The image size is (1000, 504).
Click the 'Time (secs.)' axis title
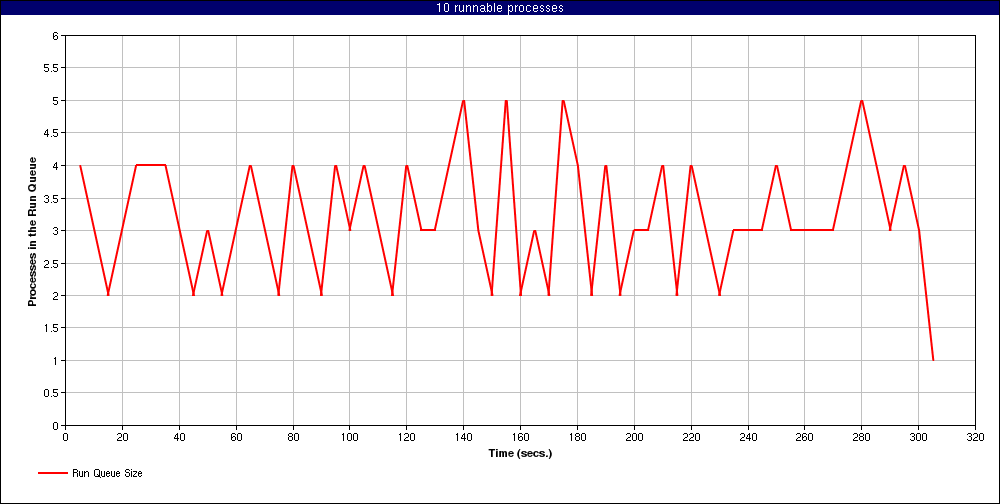click(x=520, y=454)
